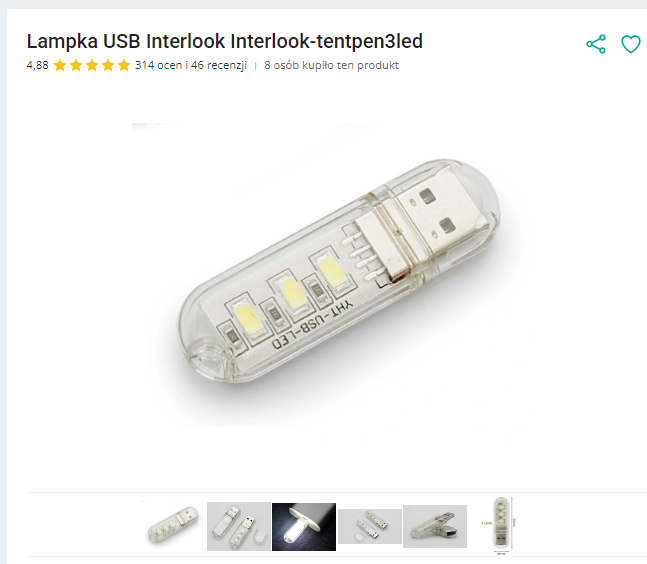Select thumbnail showing two USB lamps
This screenshot has width=647, height=564.
click(x=238, y=526)
